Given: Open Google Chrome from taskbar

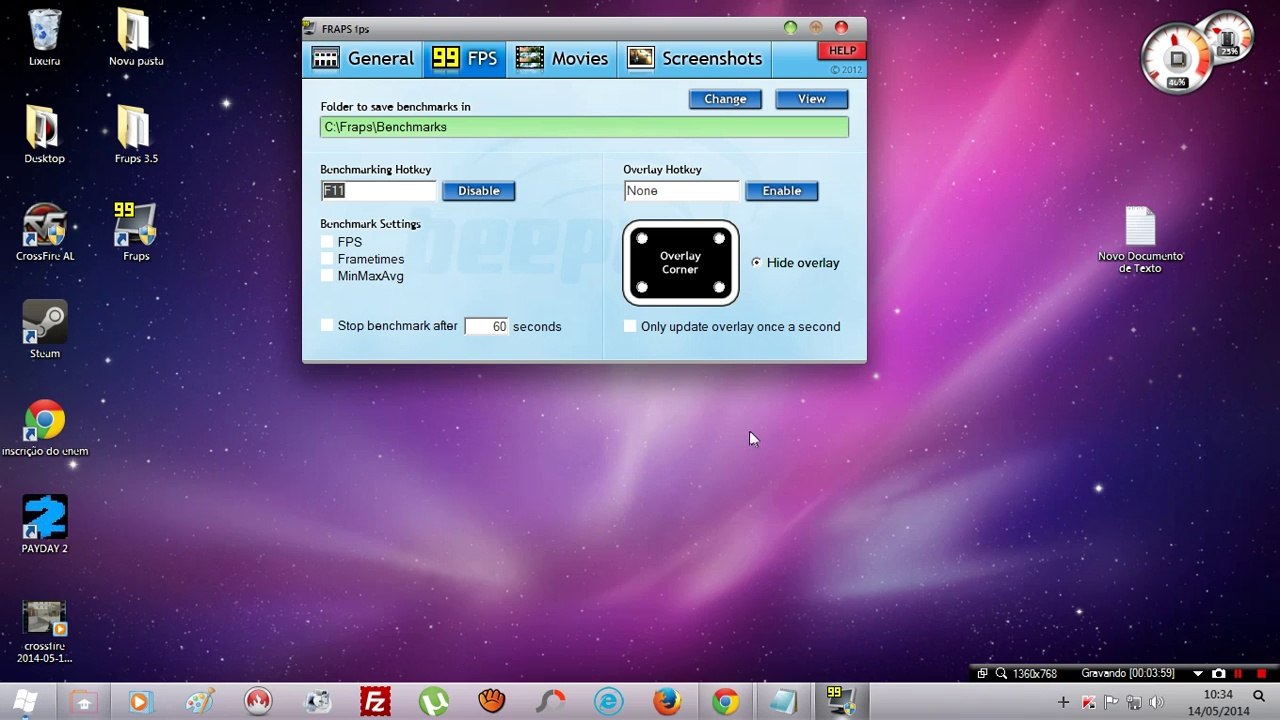Looking at the screenshot, I should [725, 702].
